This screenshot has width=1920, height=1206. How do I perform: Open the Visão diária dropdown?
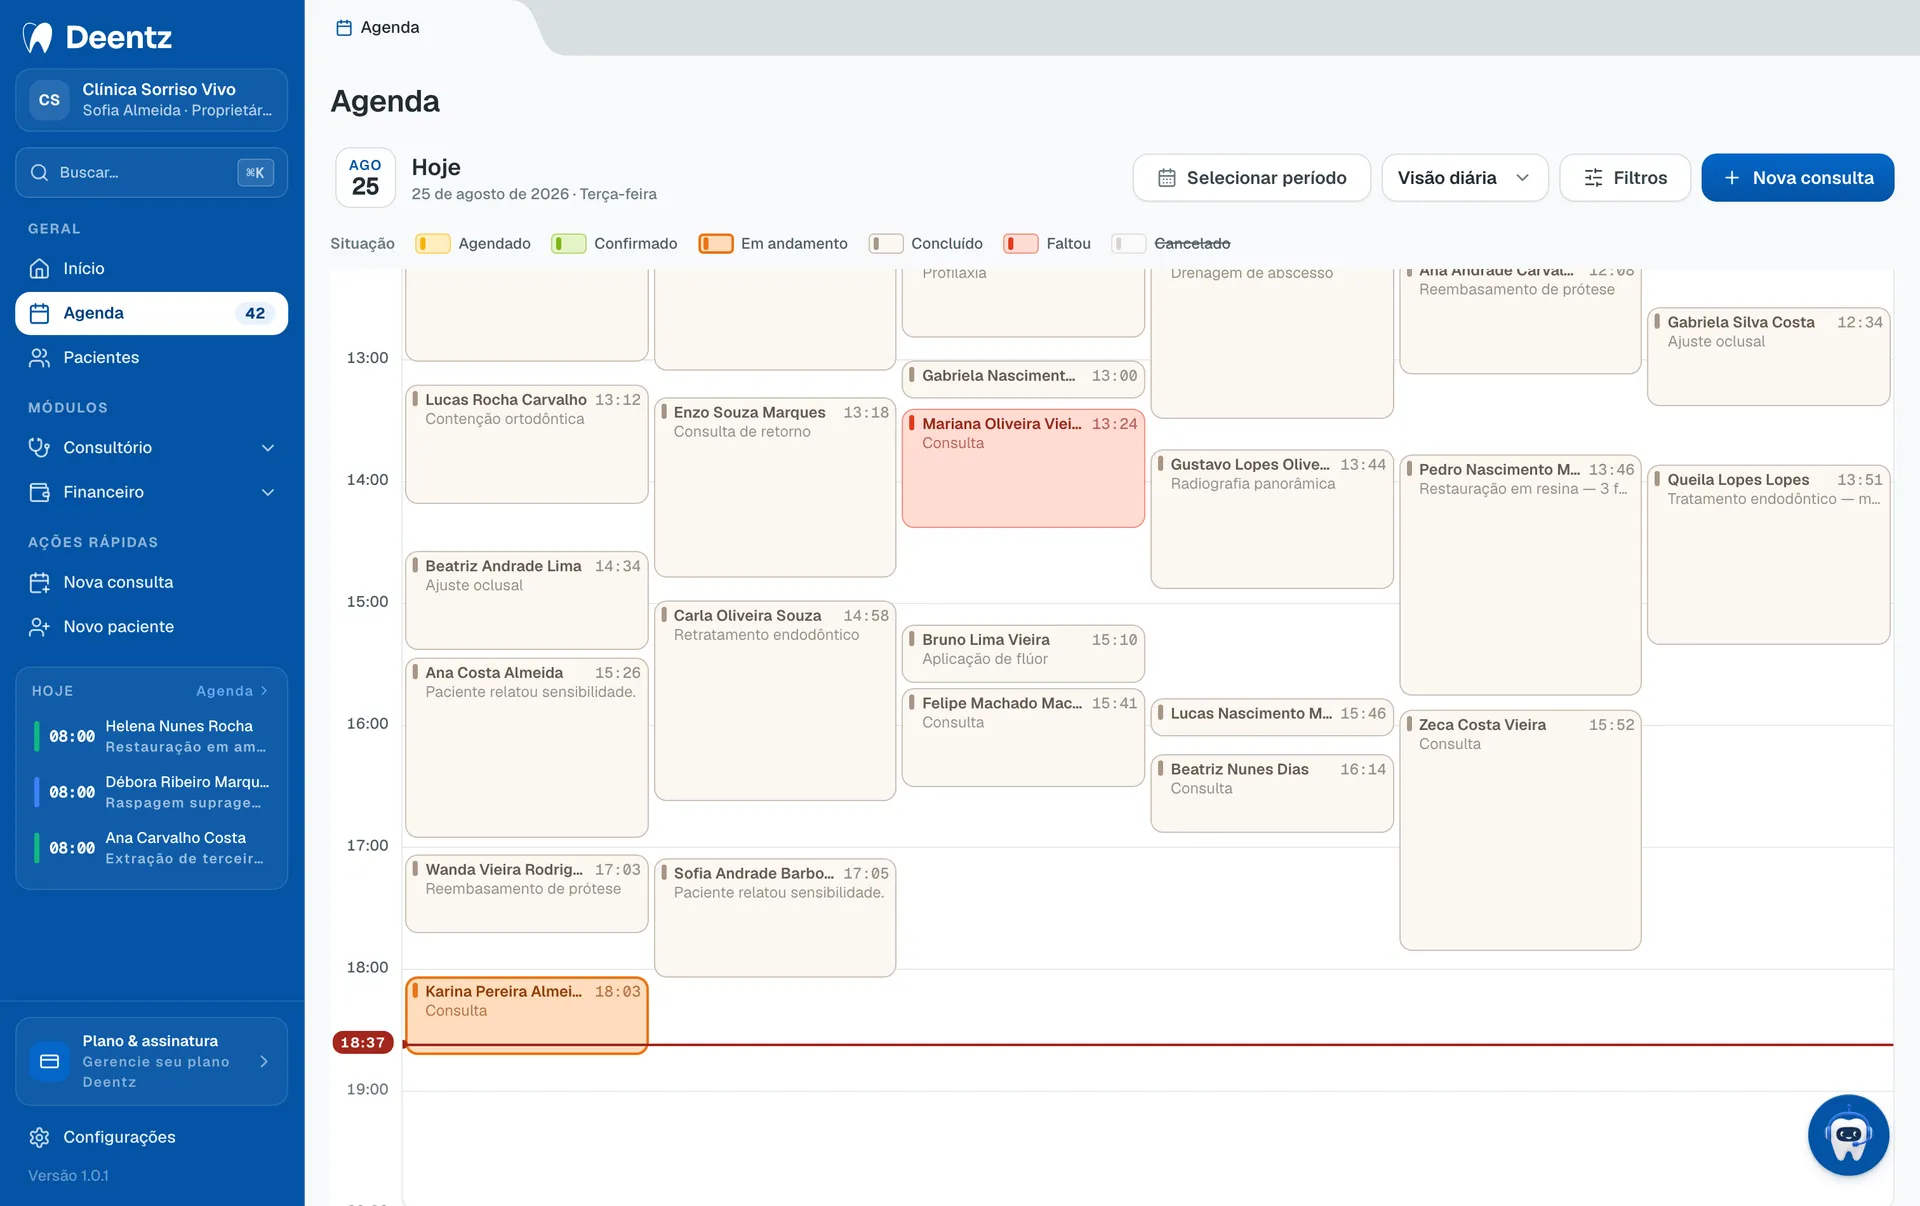click(1464, 178)
